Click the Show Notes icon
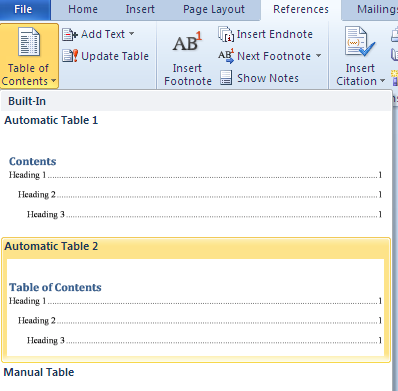This screenshot has height=391, width=398. click(x=226, y=78)
